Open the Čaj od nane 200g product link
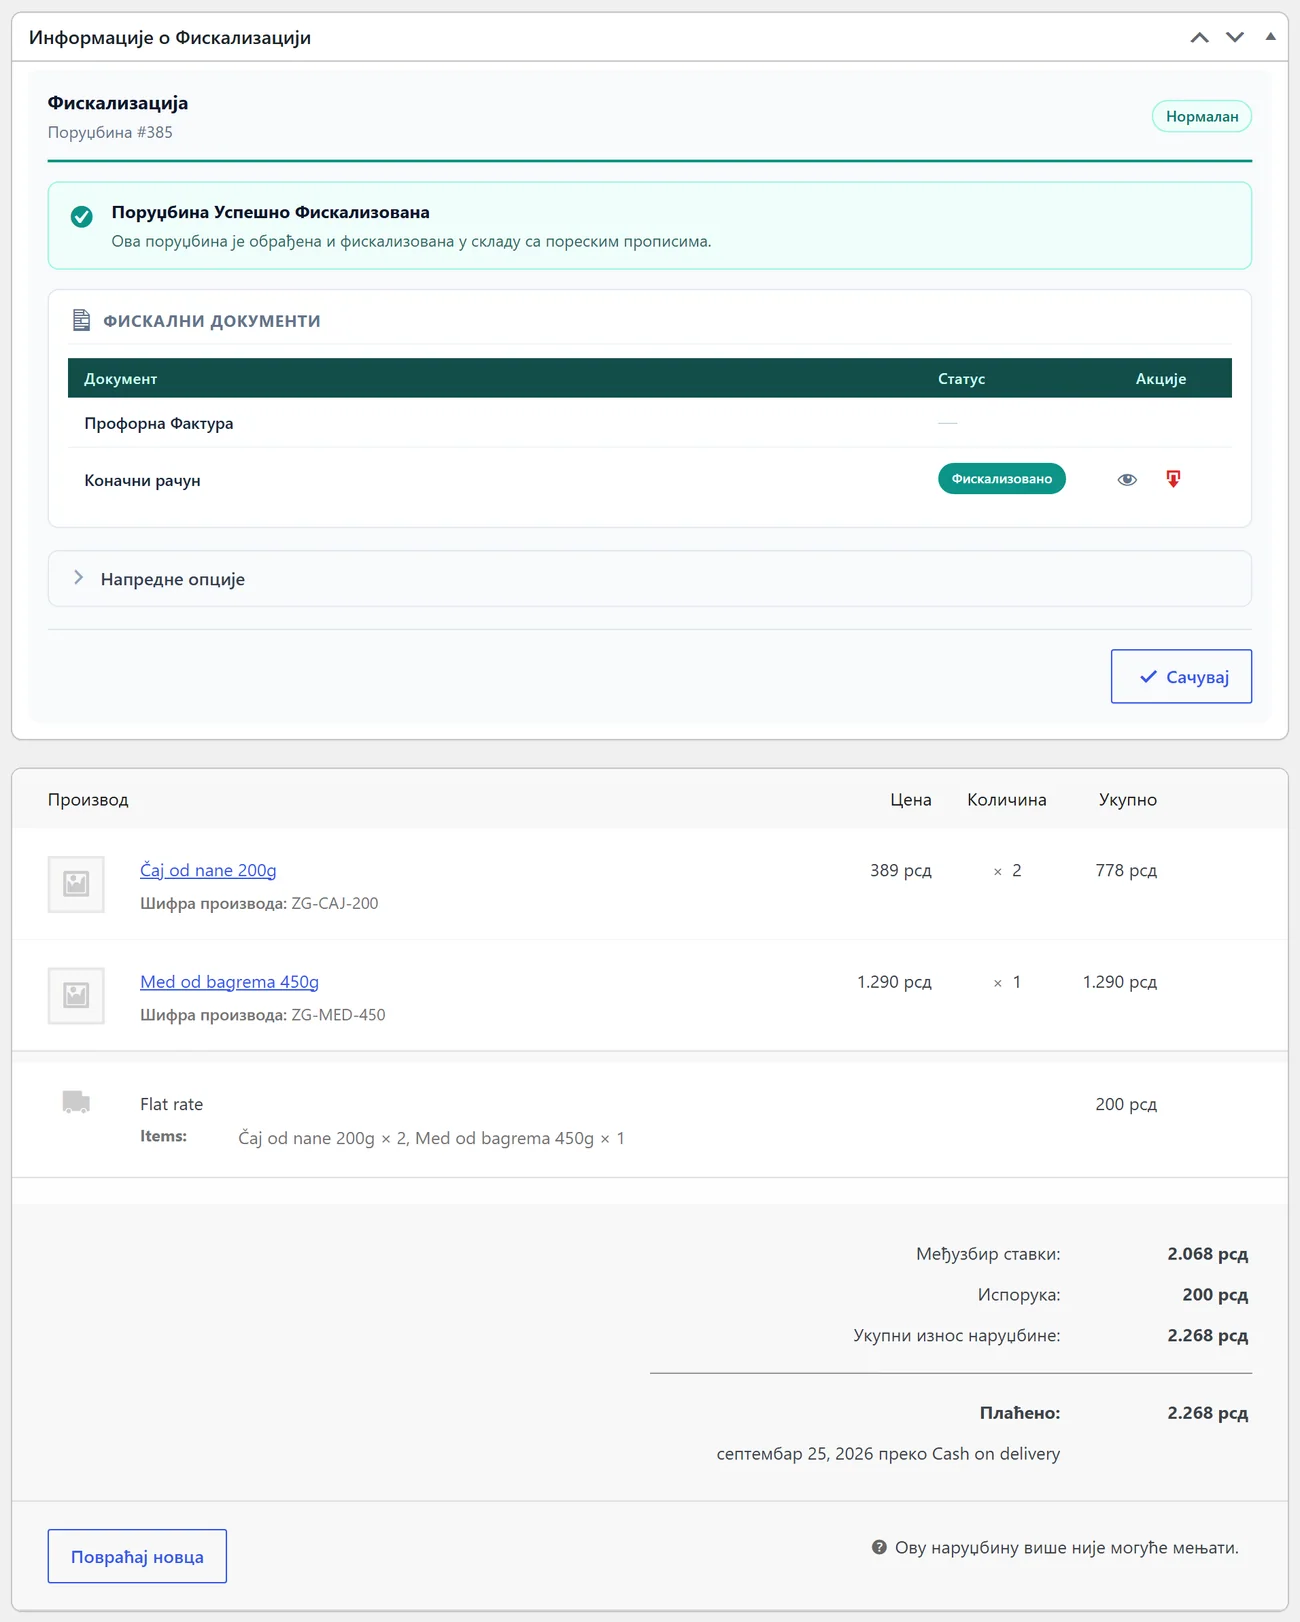The width and height of the screenshot is (1300, 1622). coord(208,870)
